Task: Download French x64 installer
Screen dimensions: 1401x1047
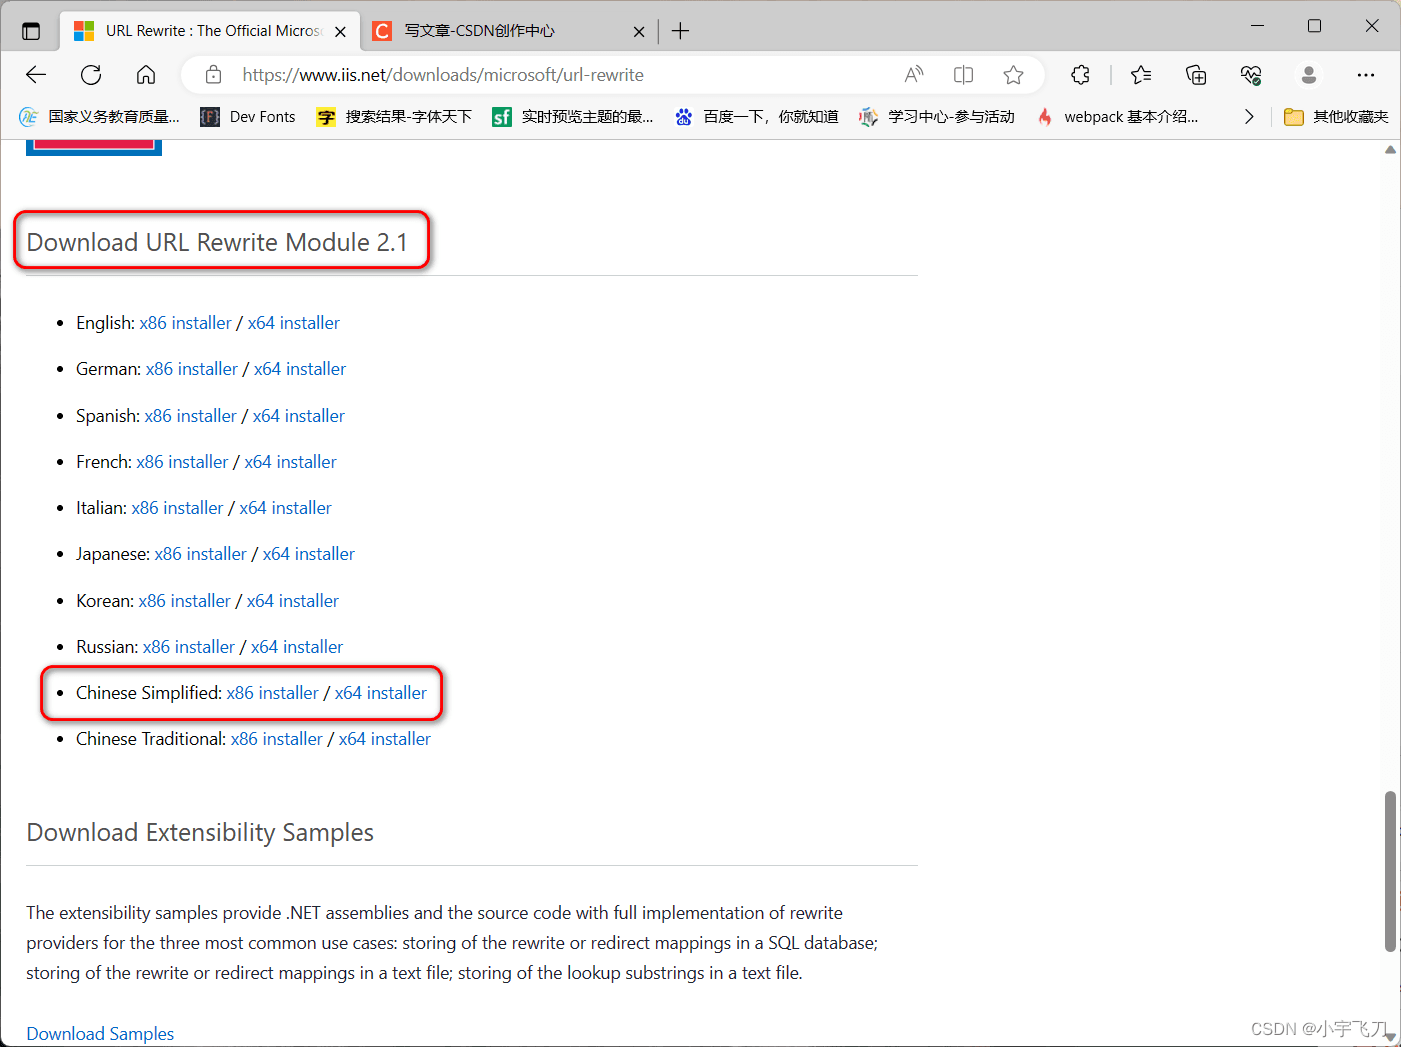Action: click(x=291, y=462)
